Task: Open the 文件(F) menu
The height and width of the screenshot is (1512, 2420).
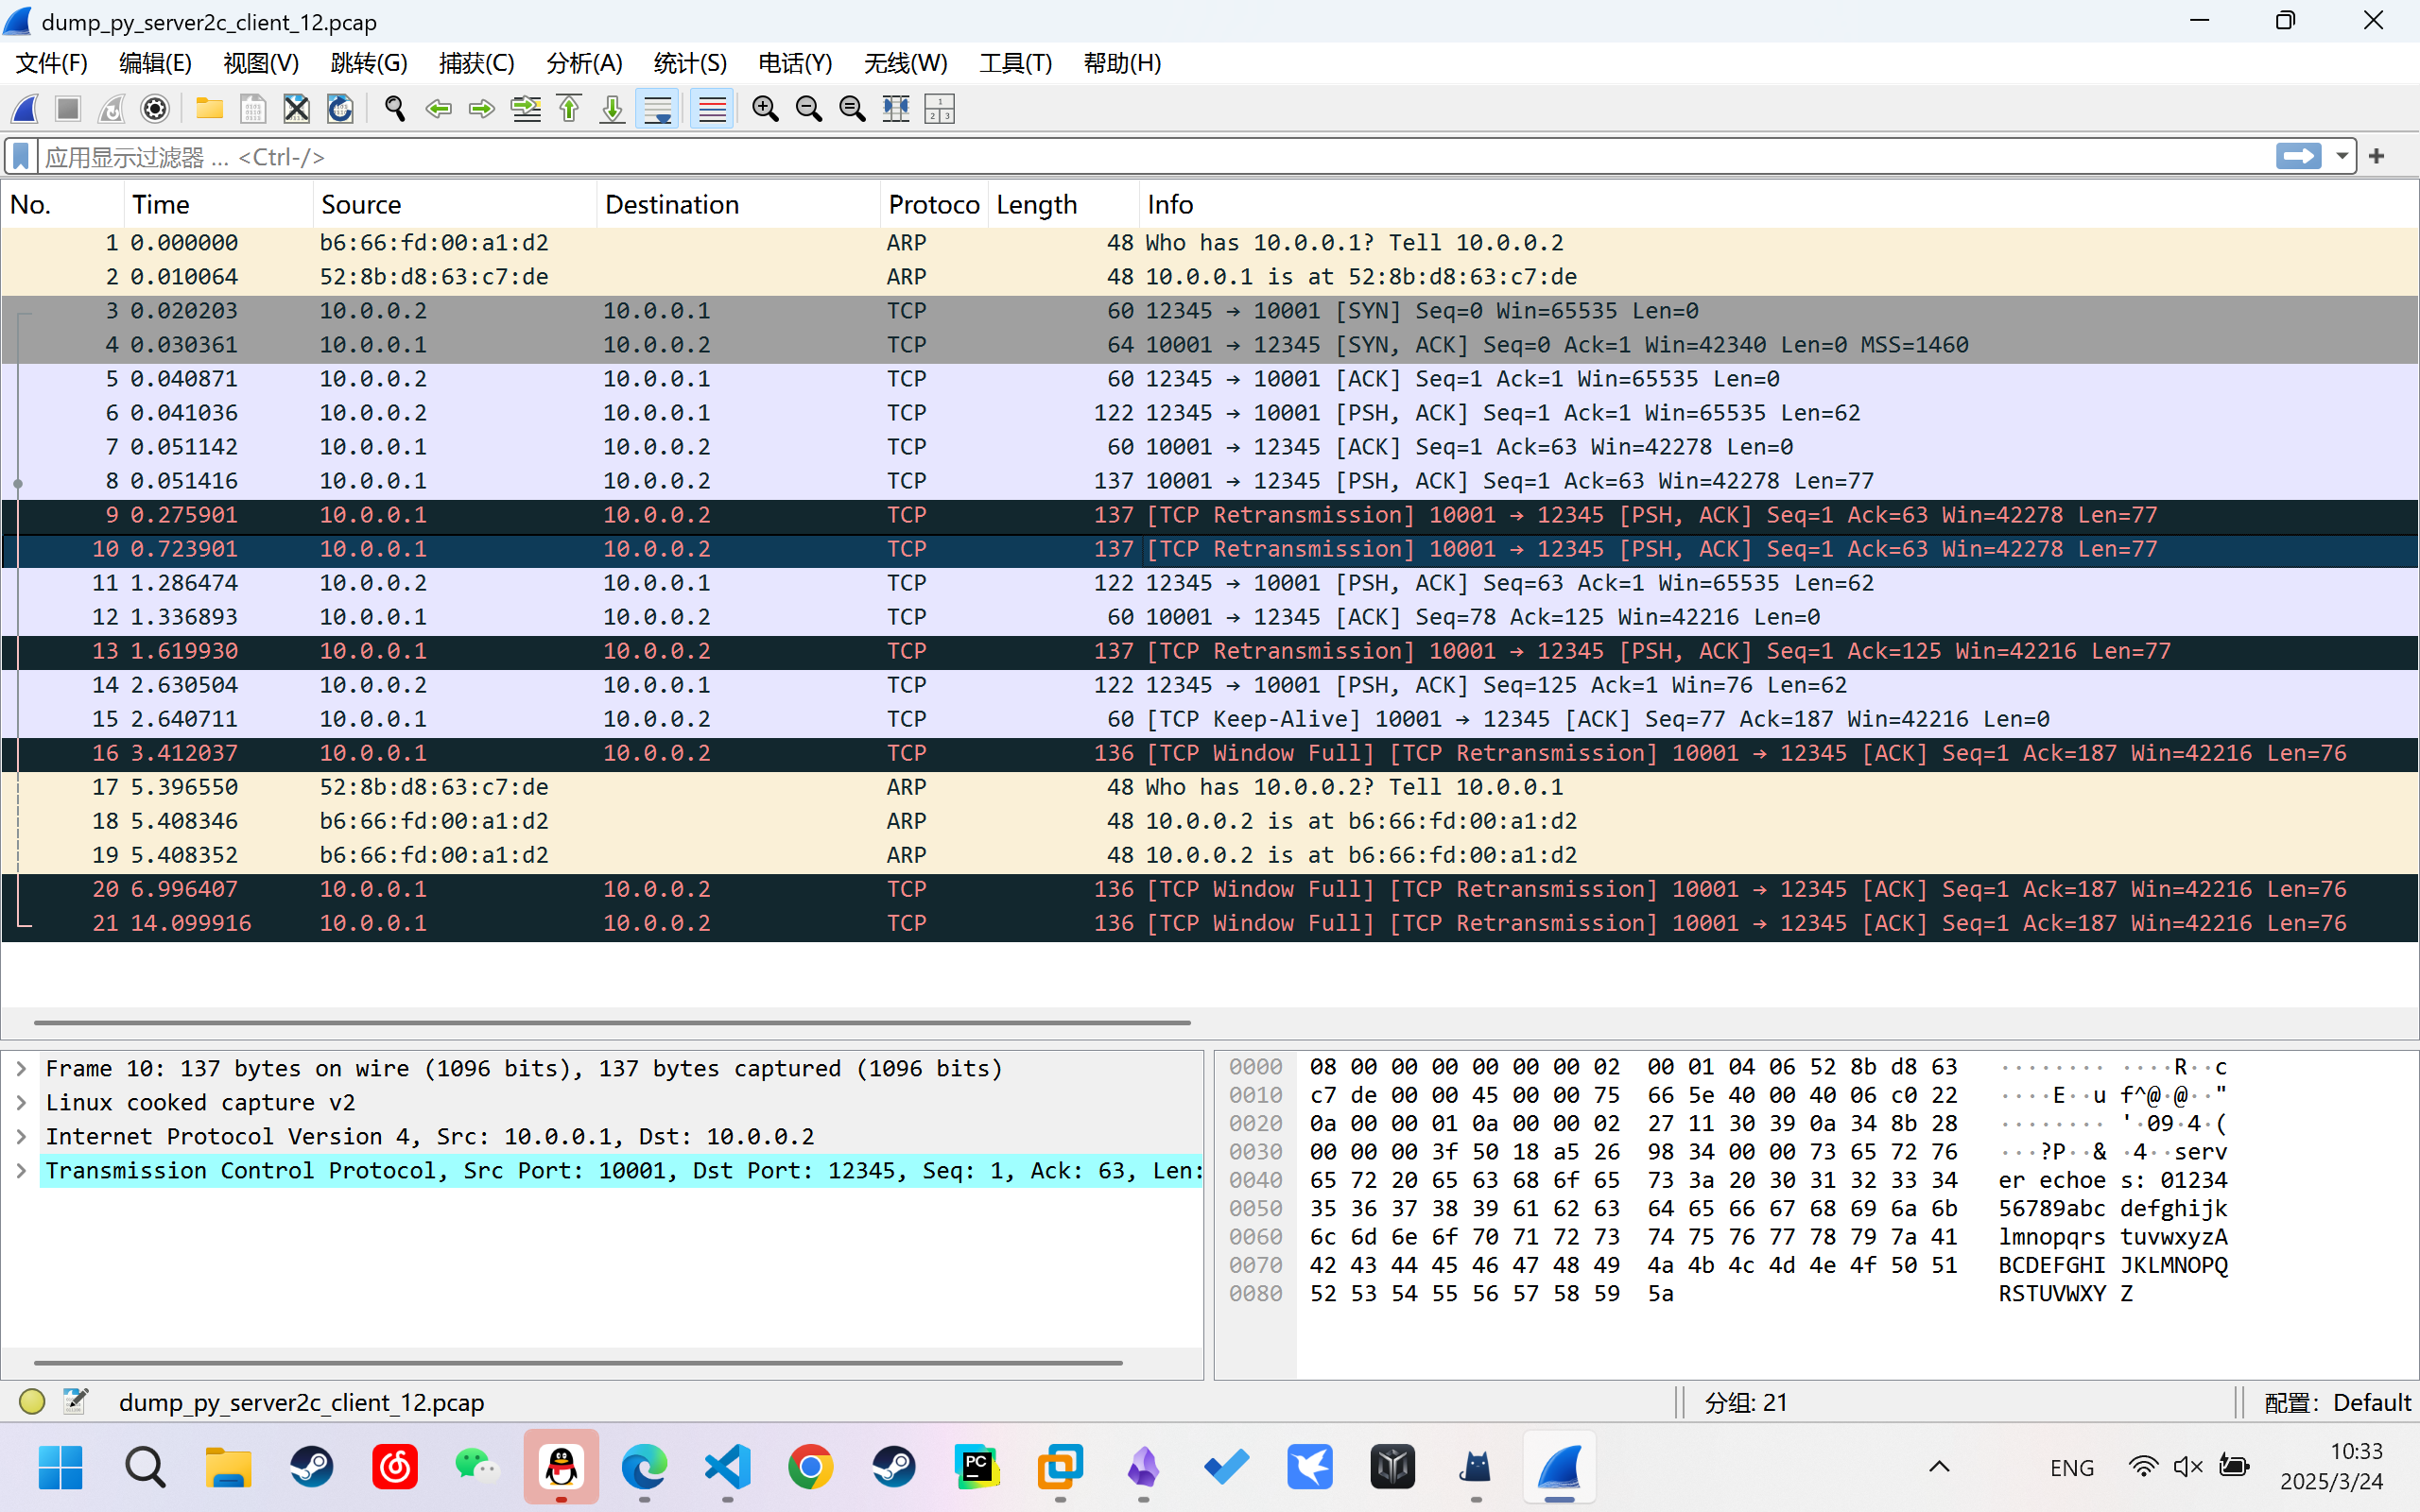Action: pyautogui.click(x=52, y=64)
